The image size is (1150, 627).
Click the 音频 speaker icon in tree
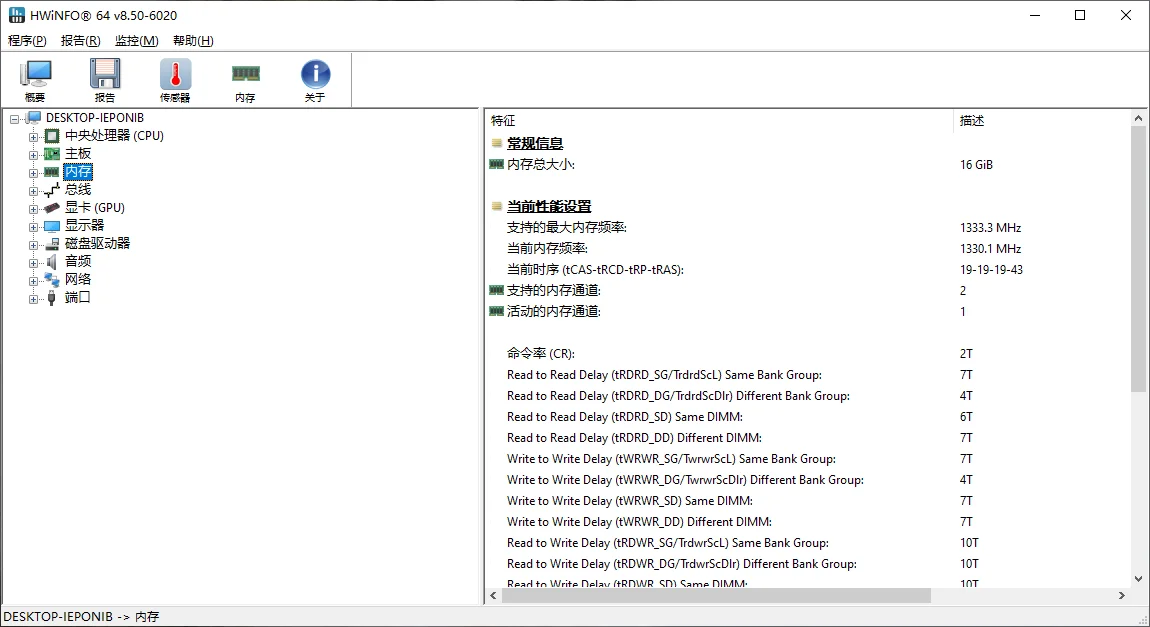(x=51, y=262)
